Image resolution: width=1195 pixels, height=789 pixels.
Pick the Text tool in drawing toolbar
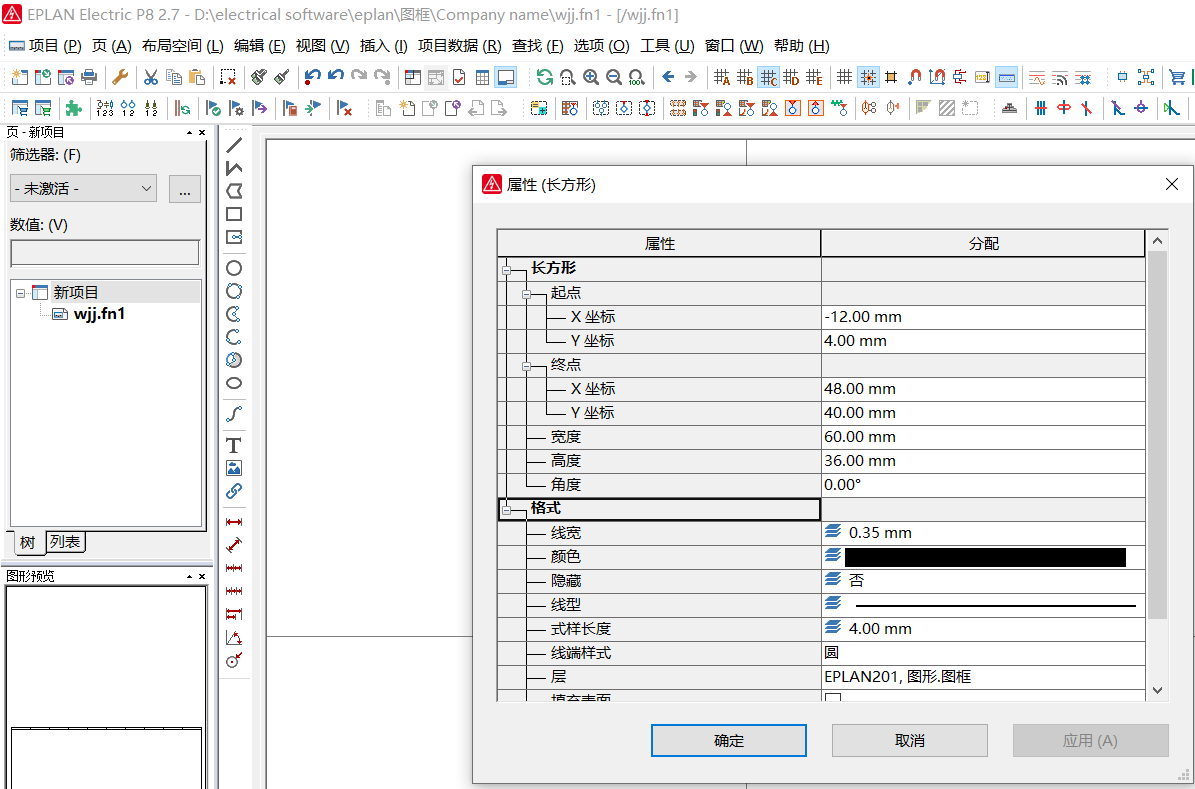click(x=234, y=445)
